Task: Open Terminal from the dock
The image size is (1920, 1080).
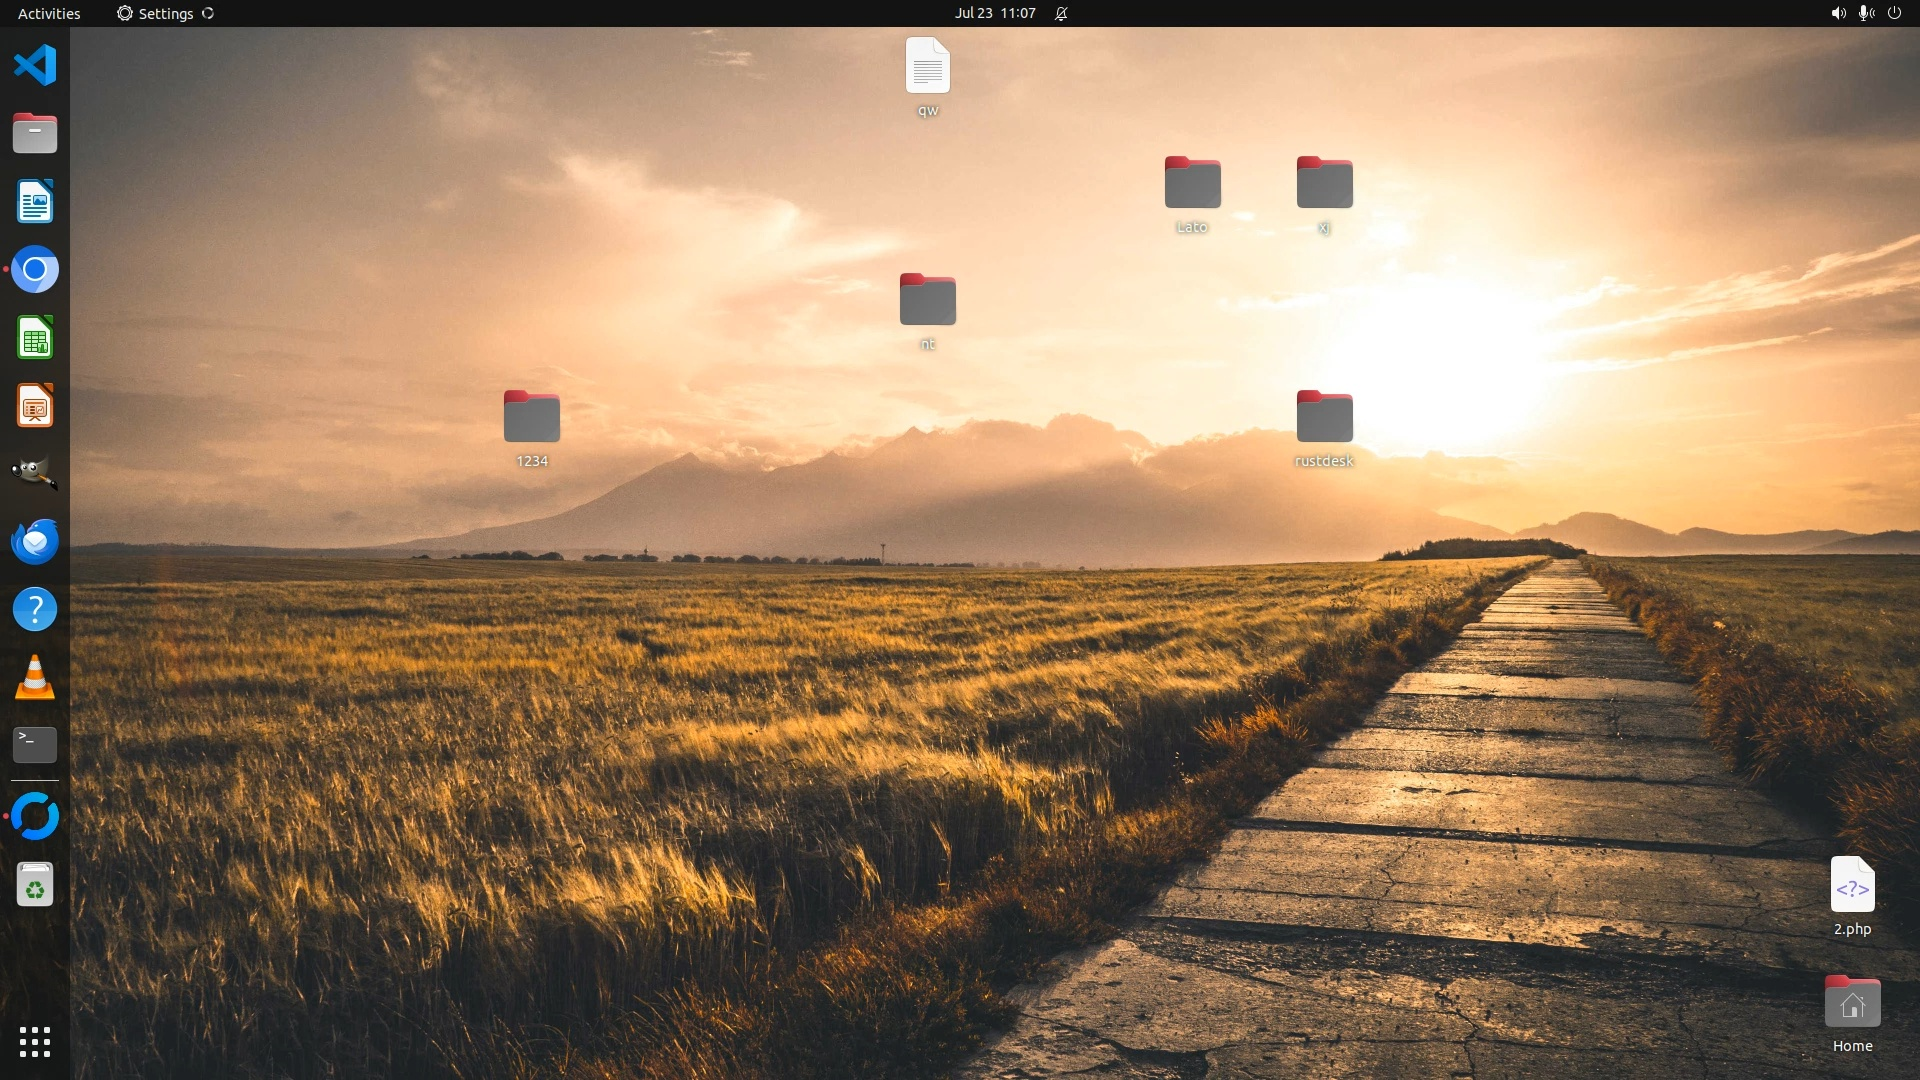Action: 35,745
